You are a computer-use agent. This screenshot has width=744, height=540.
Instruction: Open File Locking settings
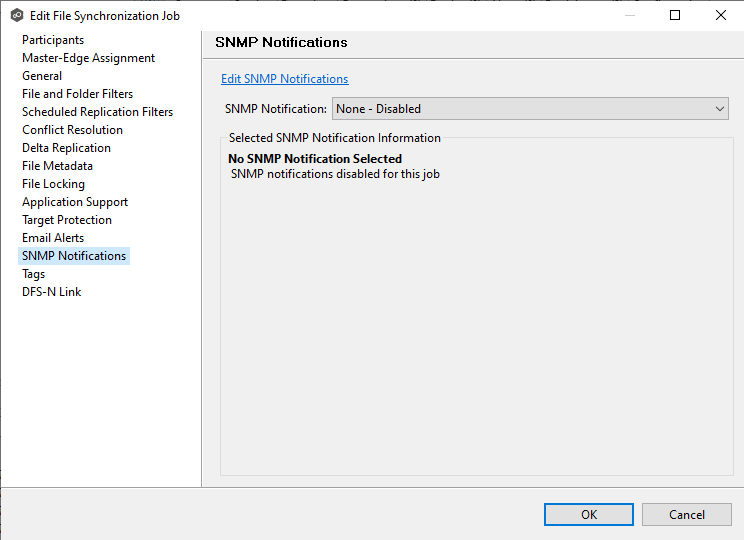[53, 184]
